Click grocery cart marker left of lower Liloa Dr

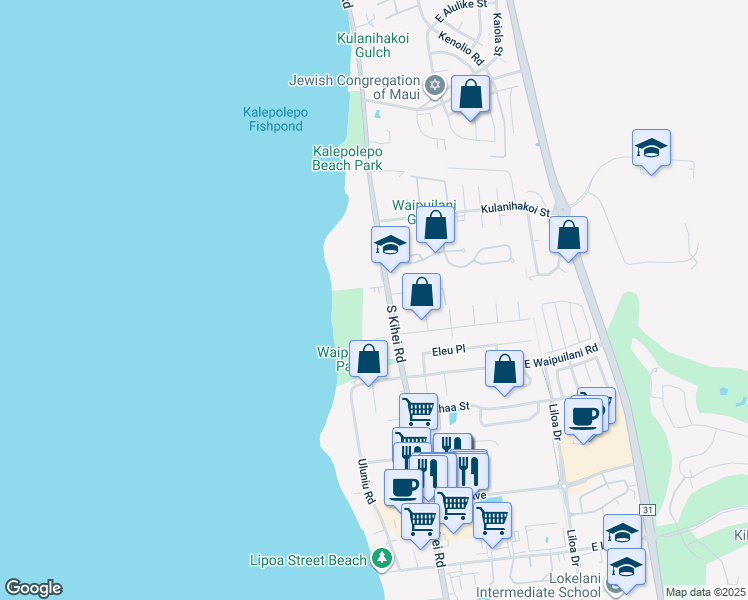pos(492,524)
